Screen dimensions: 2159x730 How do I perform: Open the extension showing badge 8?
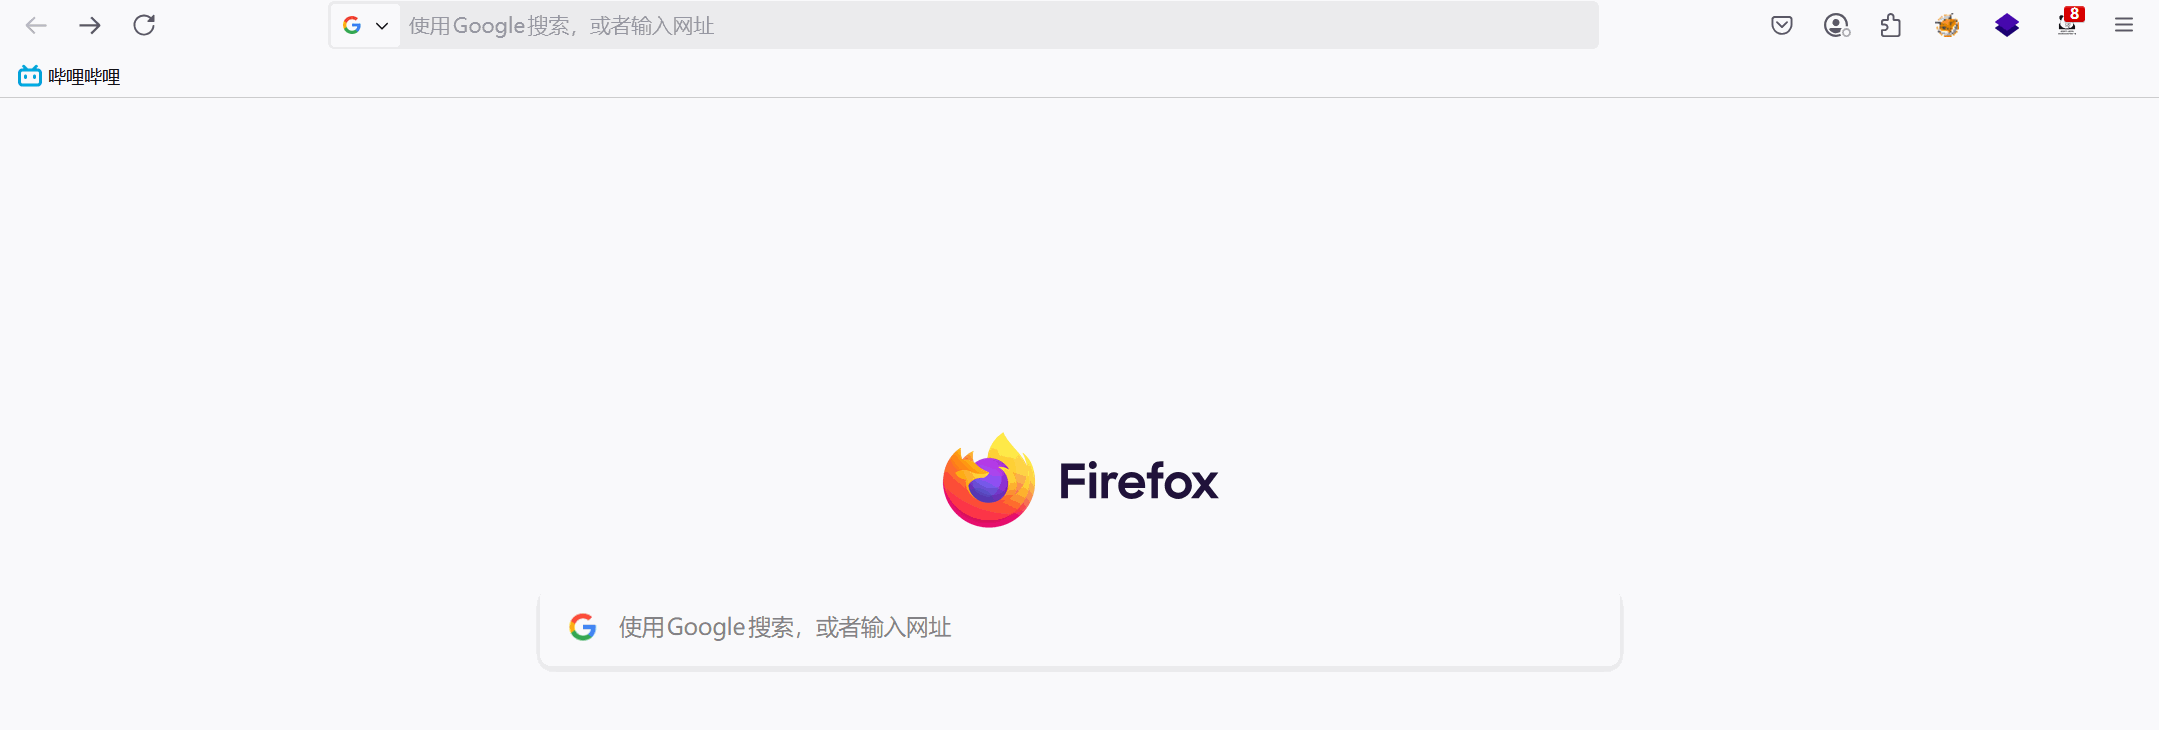tap(2068, 23)
